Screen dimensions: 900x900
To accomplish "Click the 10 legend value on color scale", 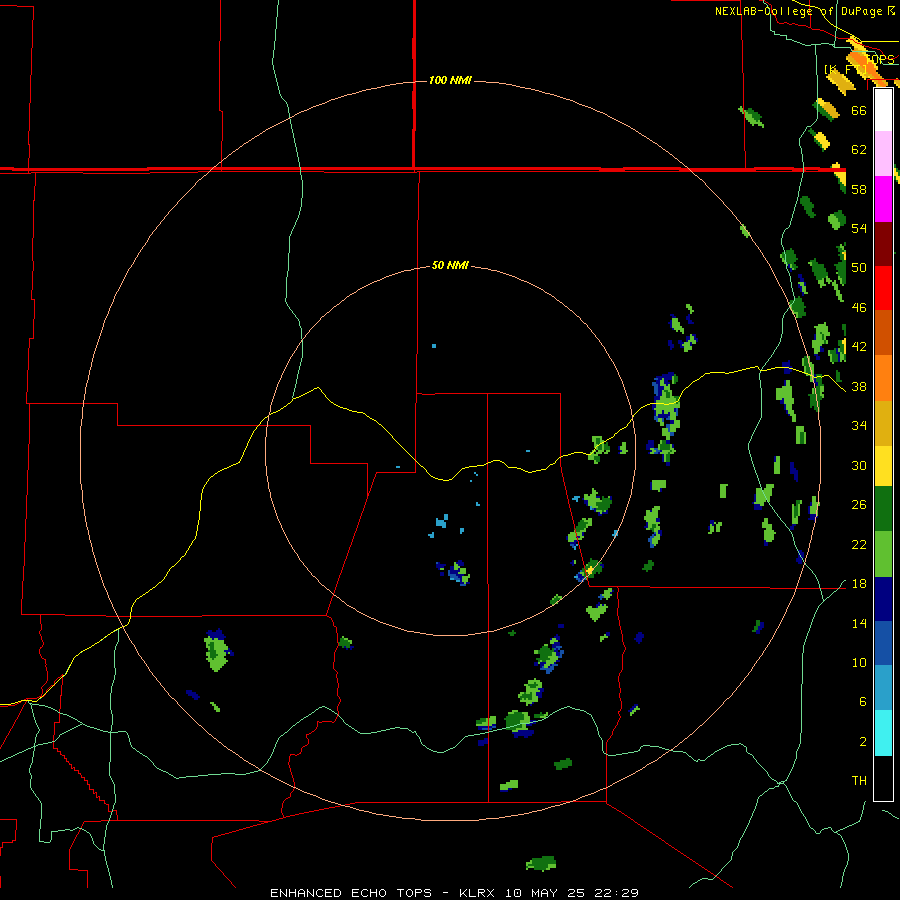I will [x=859, y=663].
